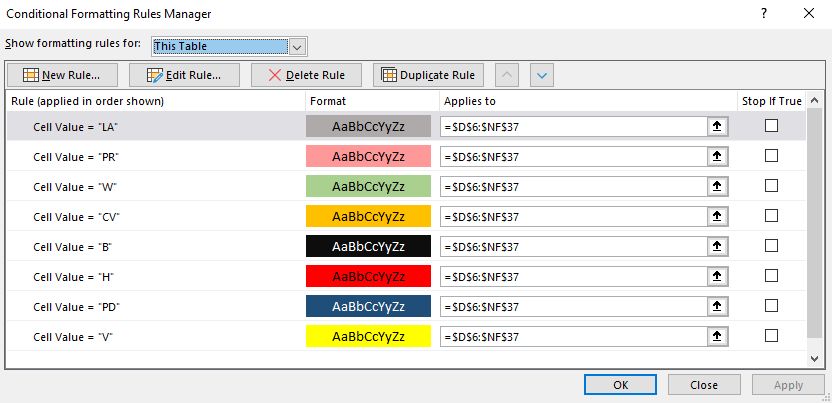832x403 pixels.
Task: Click the New Rule button
Action: tap(62, 75)
